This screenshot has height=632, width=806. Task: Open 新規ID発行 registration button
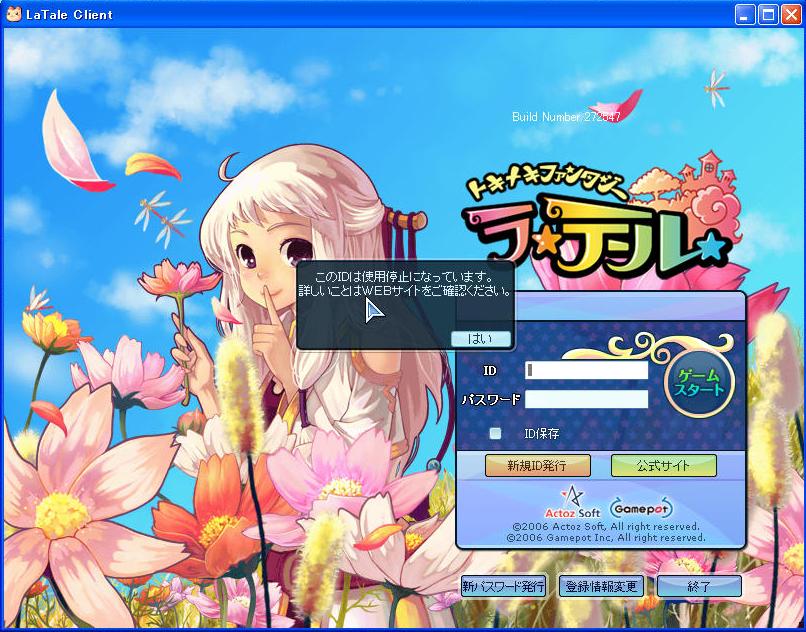click(538, 465)
